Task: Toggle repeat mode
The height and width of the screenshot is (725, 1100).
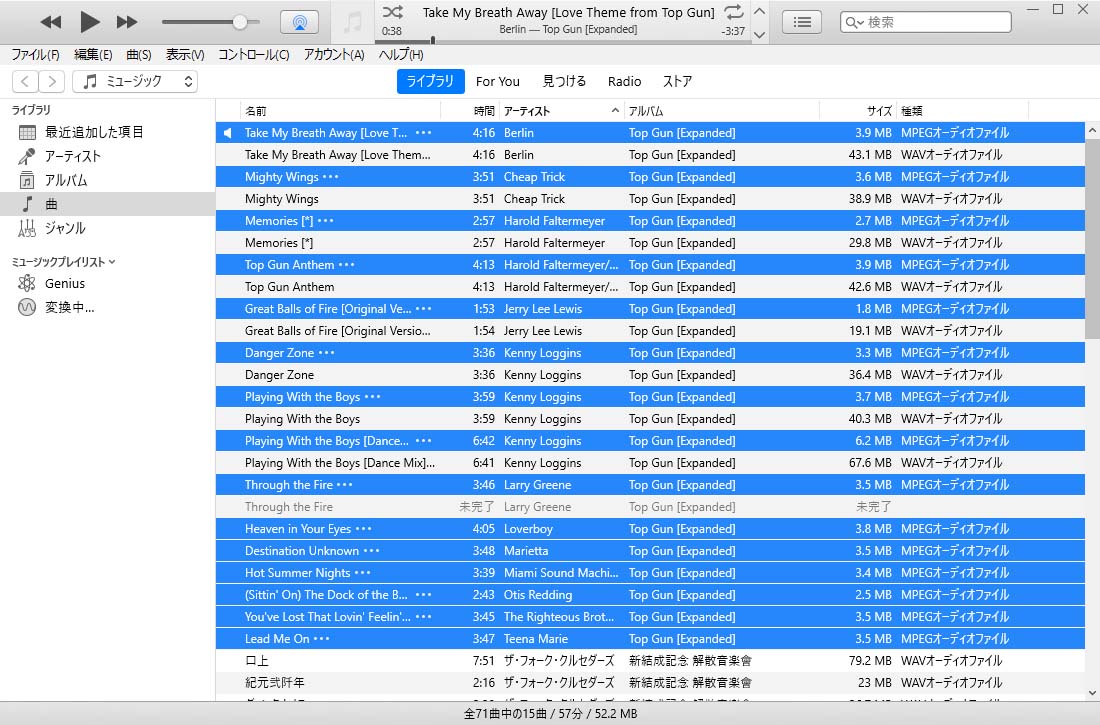Action: 734,12
